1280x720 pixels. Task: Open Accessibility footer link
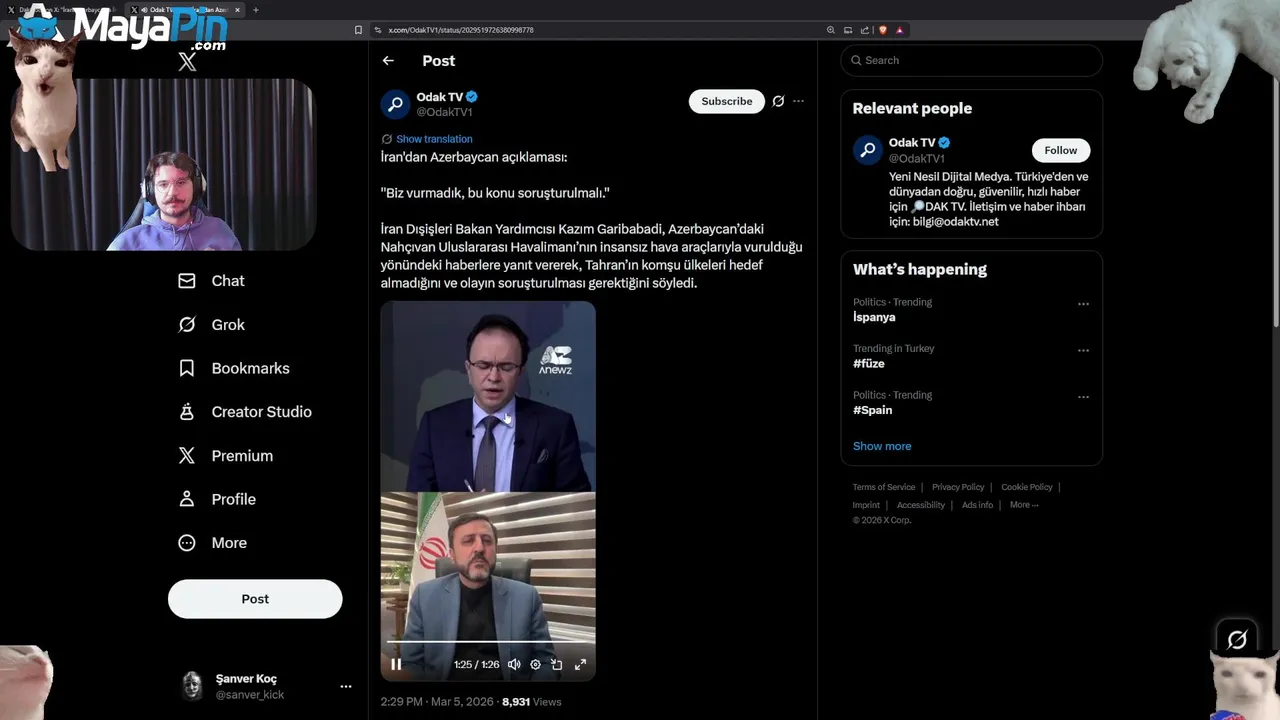[921, 505]
